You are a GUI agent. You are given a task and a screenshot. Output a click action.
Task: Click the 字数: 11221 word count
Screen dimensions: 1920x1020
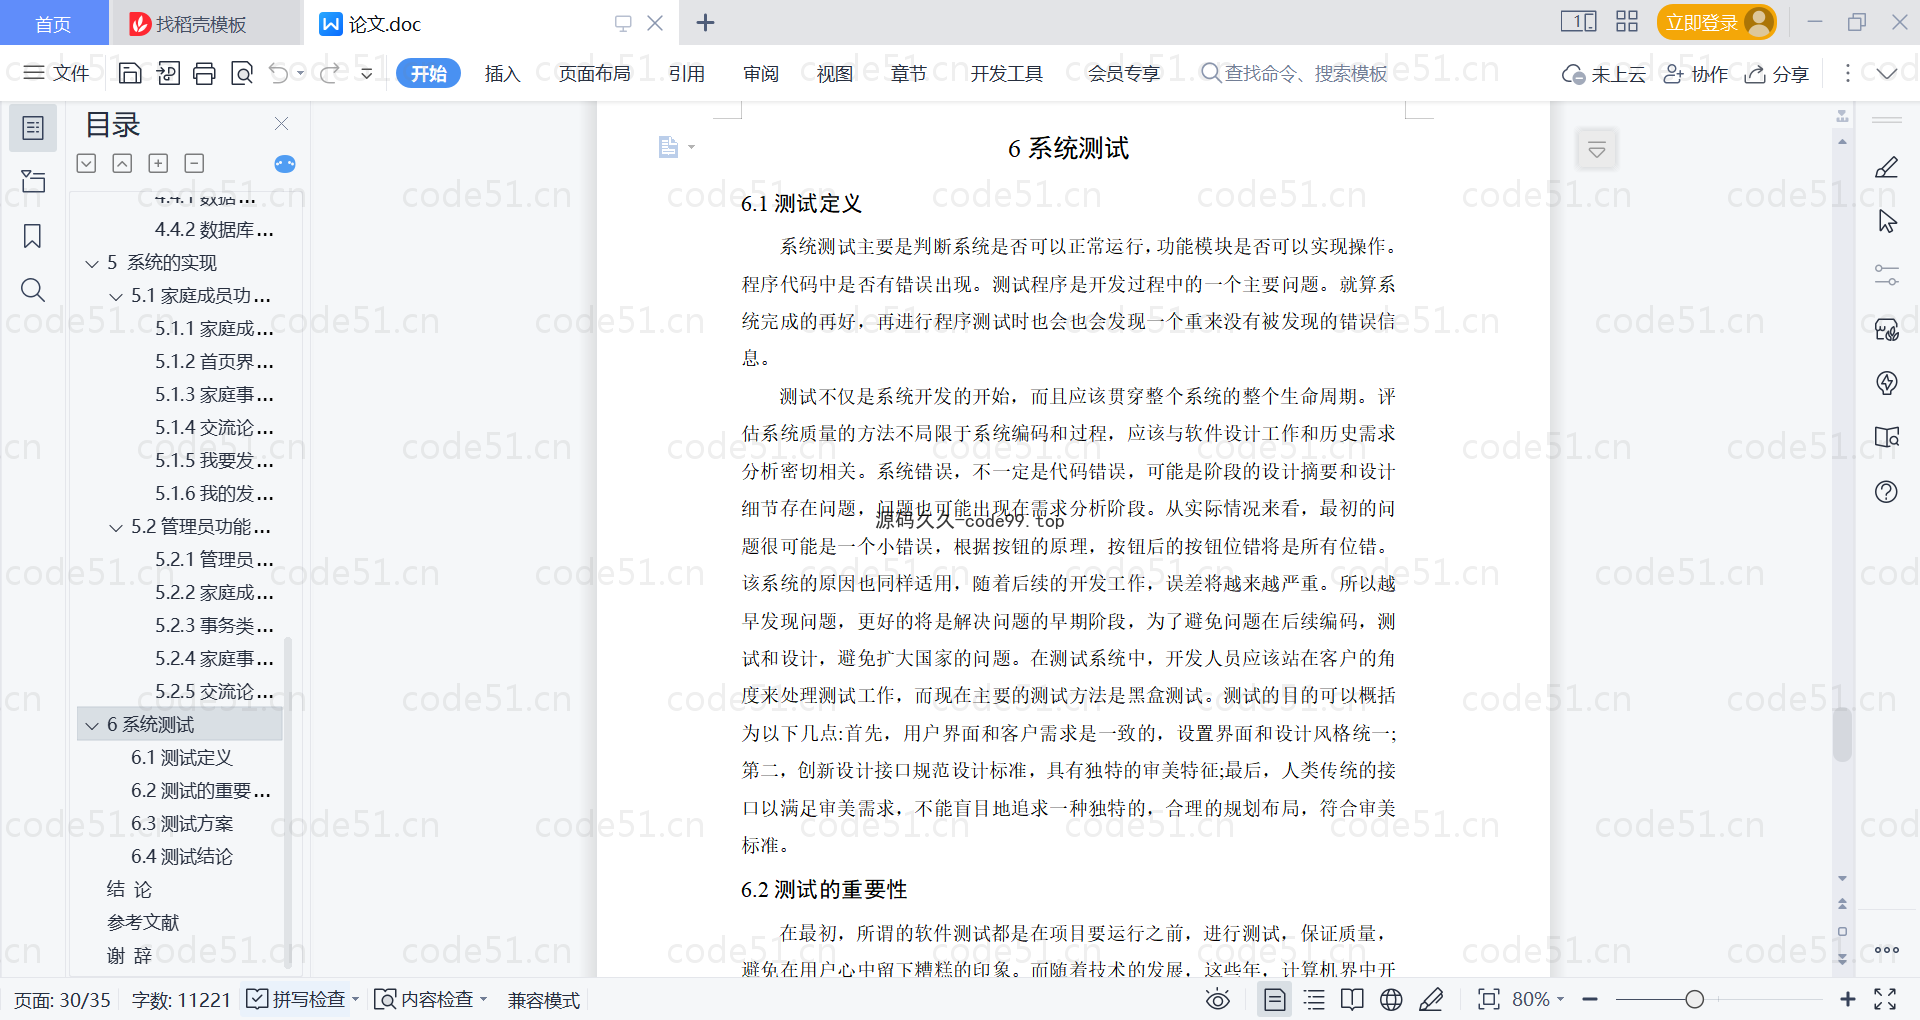point(181,999)
